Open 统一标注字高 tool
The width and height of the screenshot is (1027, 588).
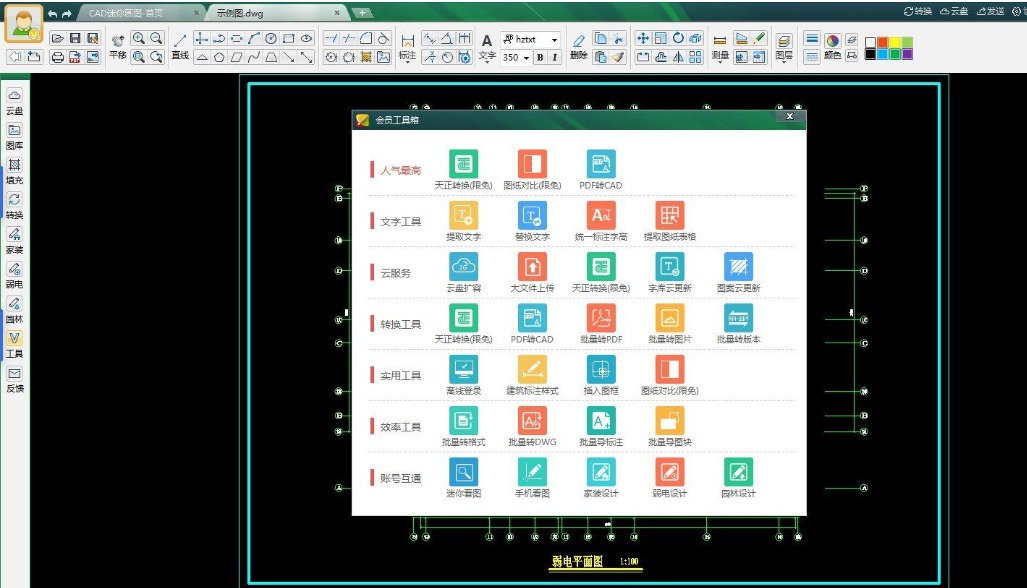[601, 221]
